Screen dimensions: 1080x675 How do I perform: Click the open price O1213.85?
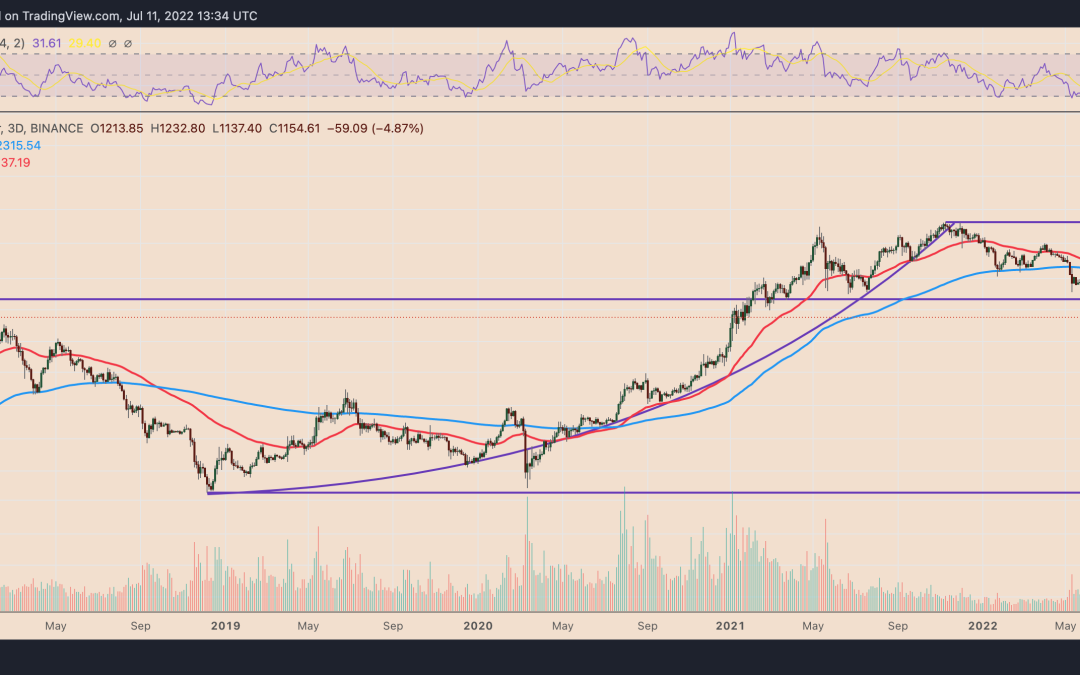click(117, 128)
